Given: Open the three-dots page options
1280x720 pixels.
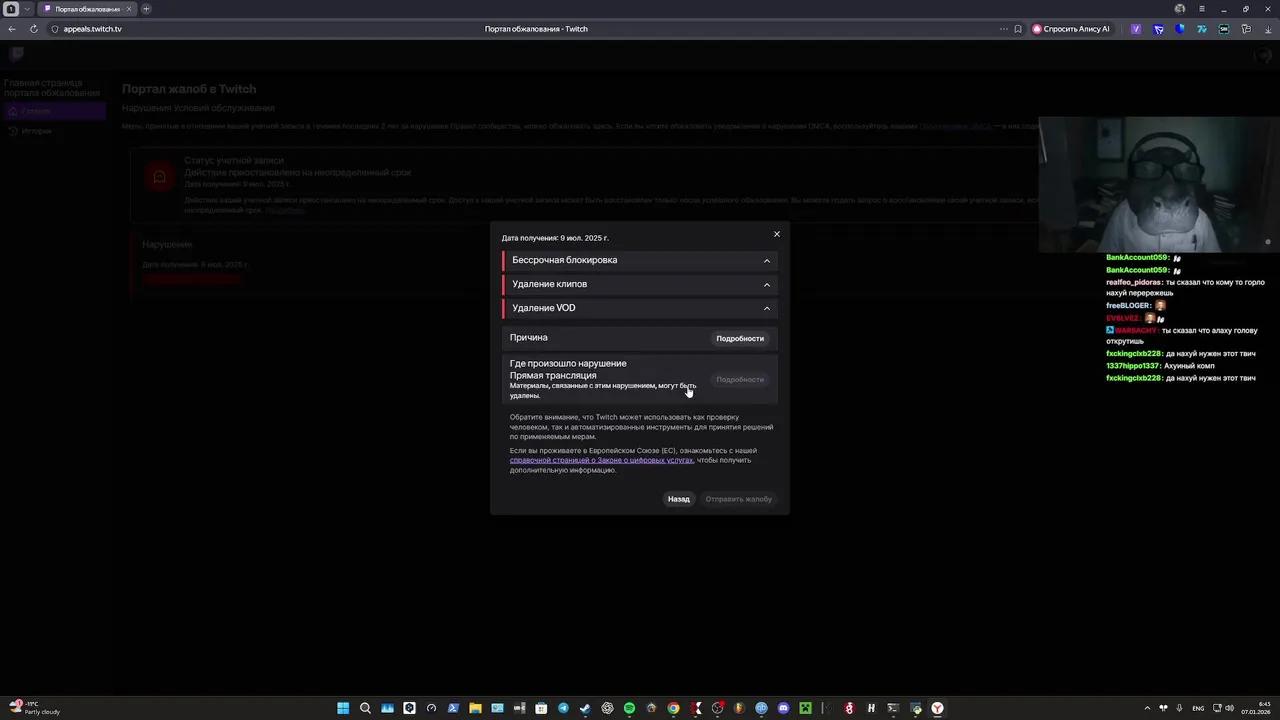Looking at the screenshot, I should point(1004,29).
